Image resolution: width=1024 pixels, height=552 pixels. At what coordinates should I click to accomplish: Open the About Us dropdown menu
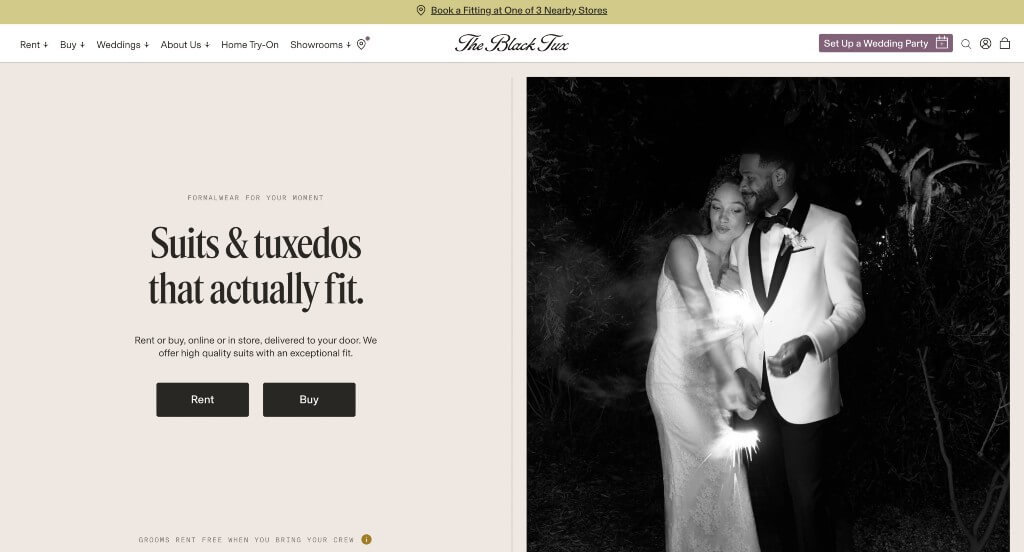coord(185,45)
